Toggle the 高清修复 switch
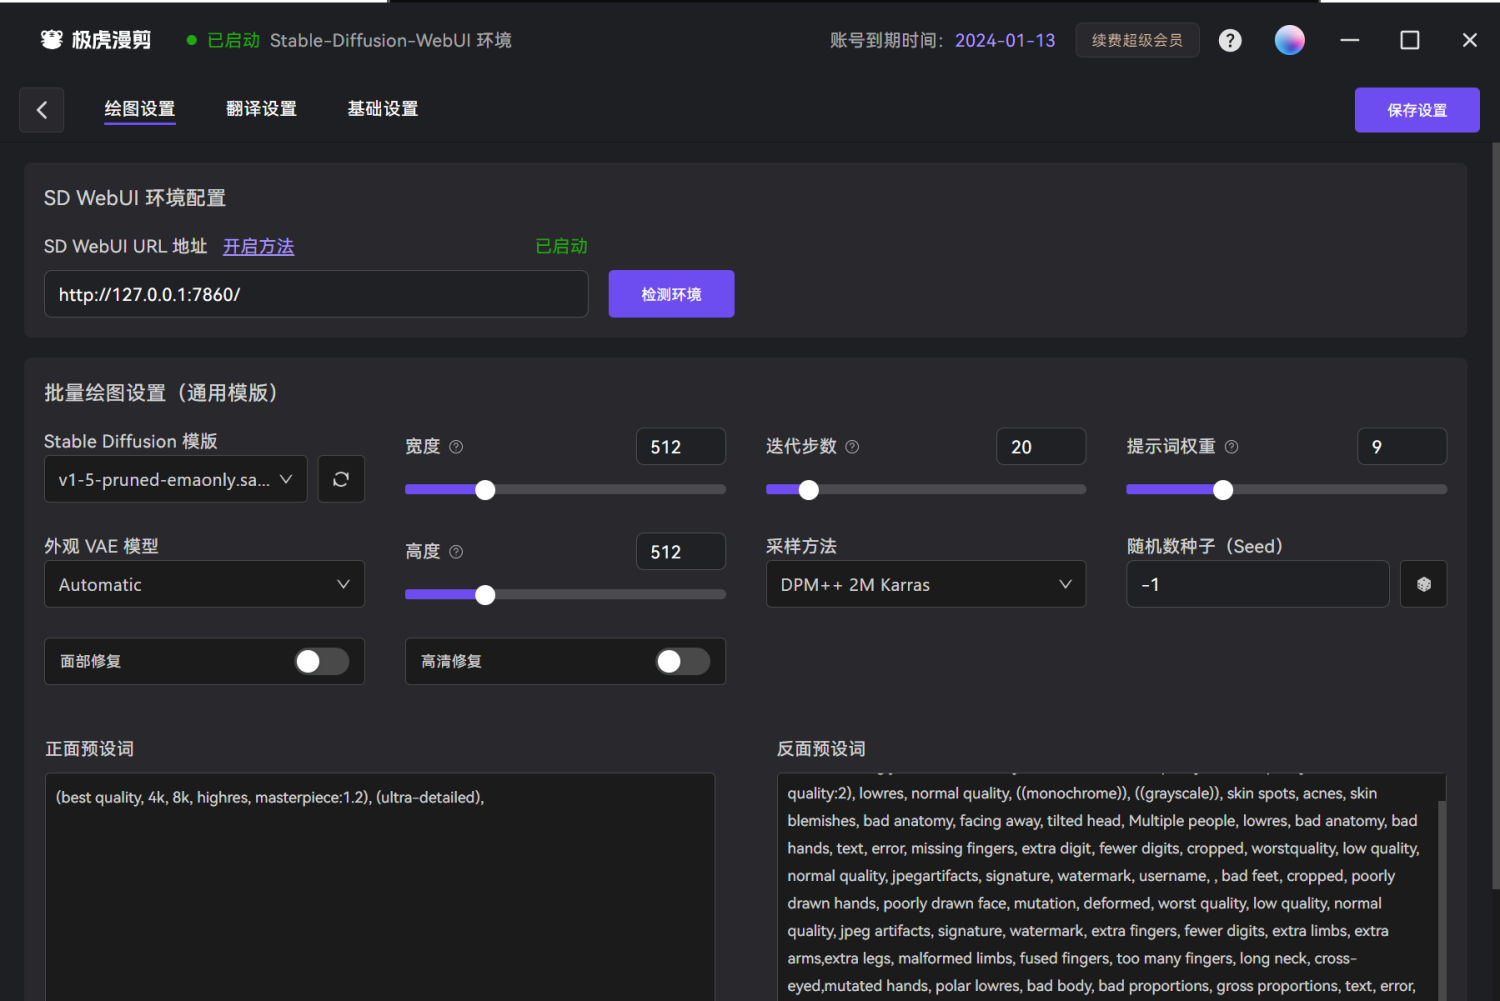 click(x=683, y=661)
